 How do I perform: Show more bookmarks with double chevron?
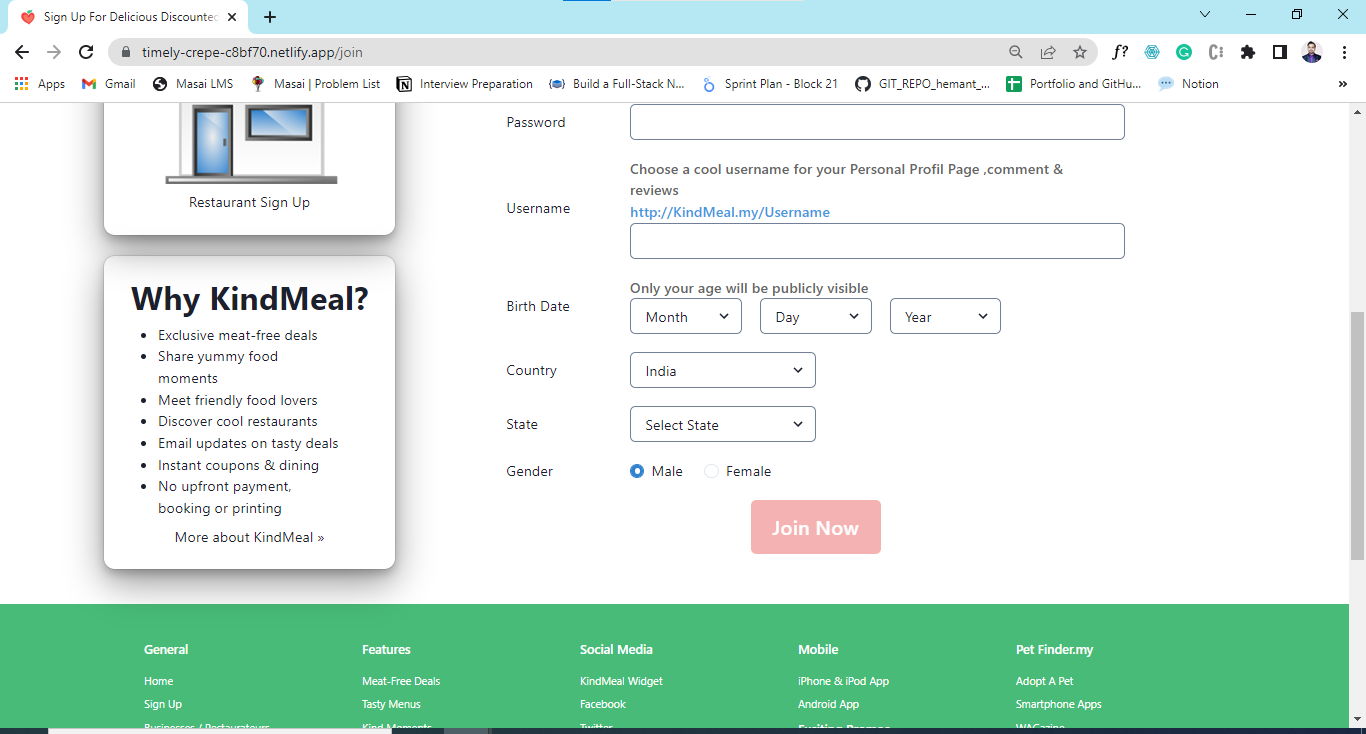coord(1342,84)
